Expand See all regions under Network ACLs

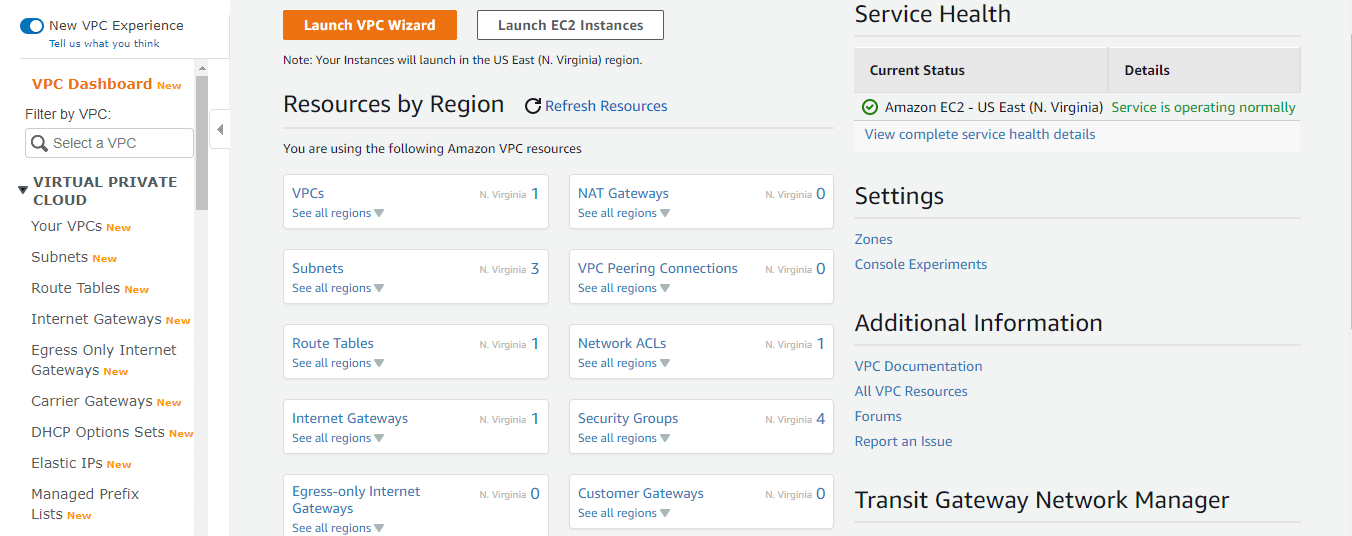624,363
